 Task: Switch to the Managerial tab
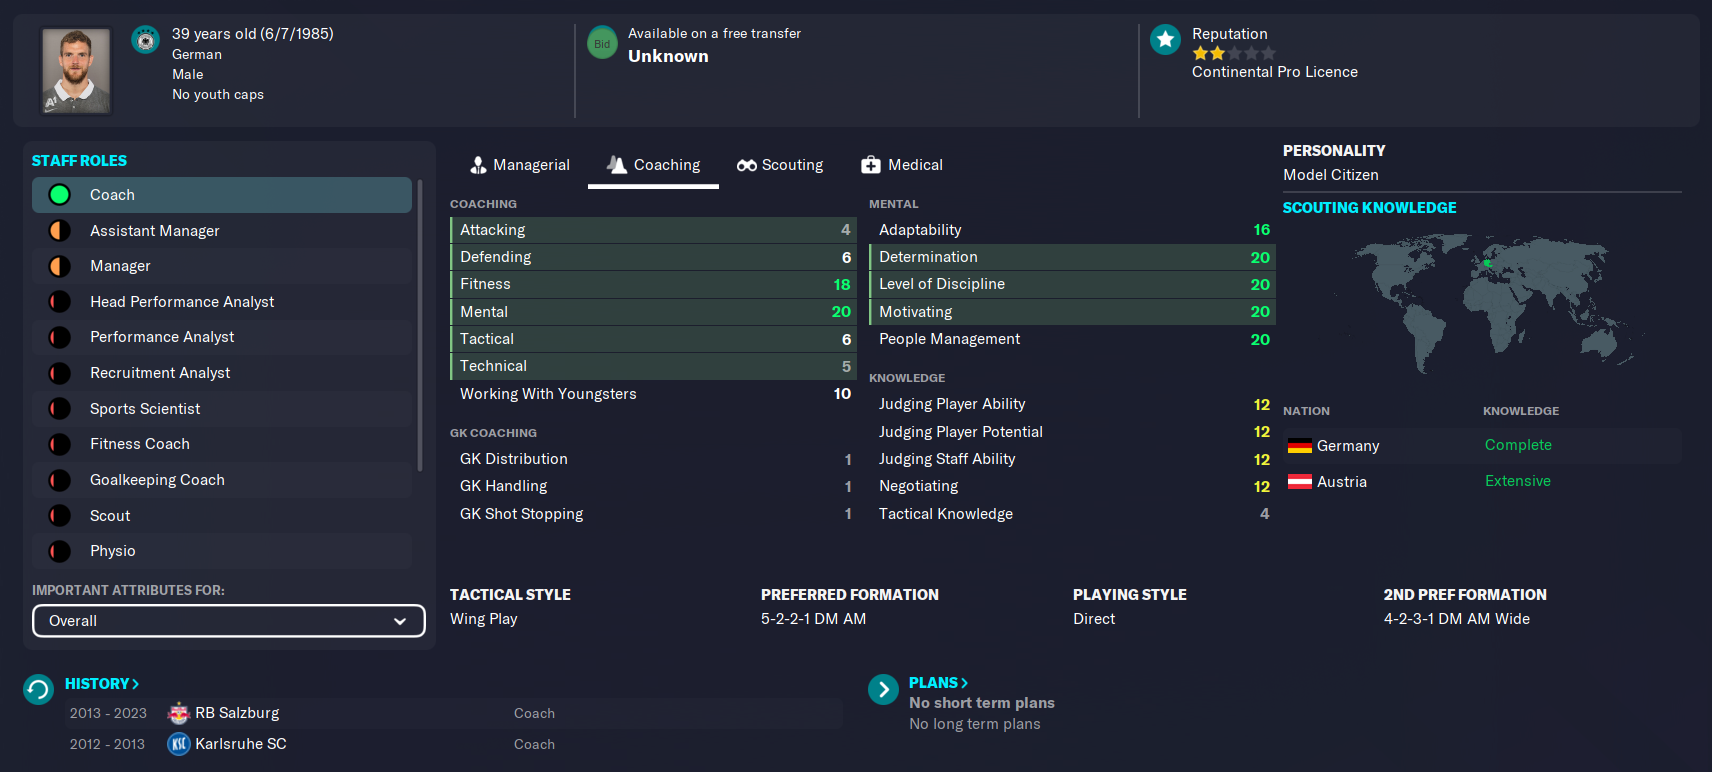tap(520, 165)
